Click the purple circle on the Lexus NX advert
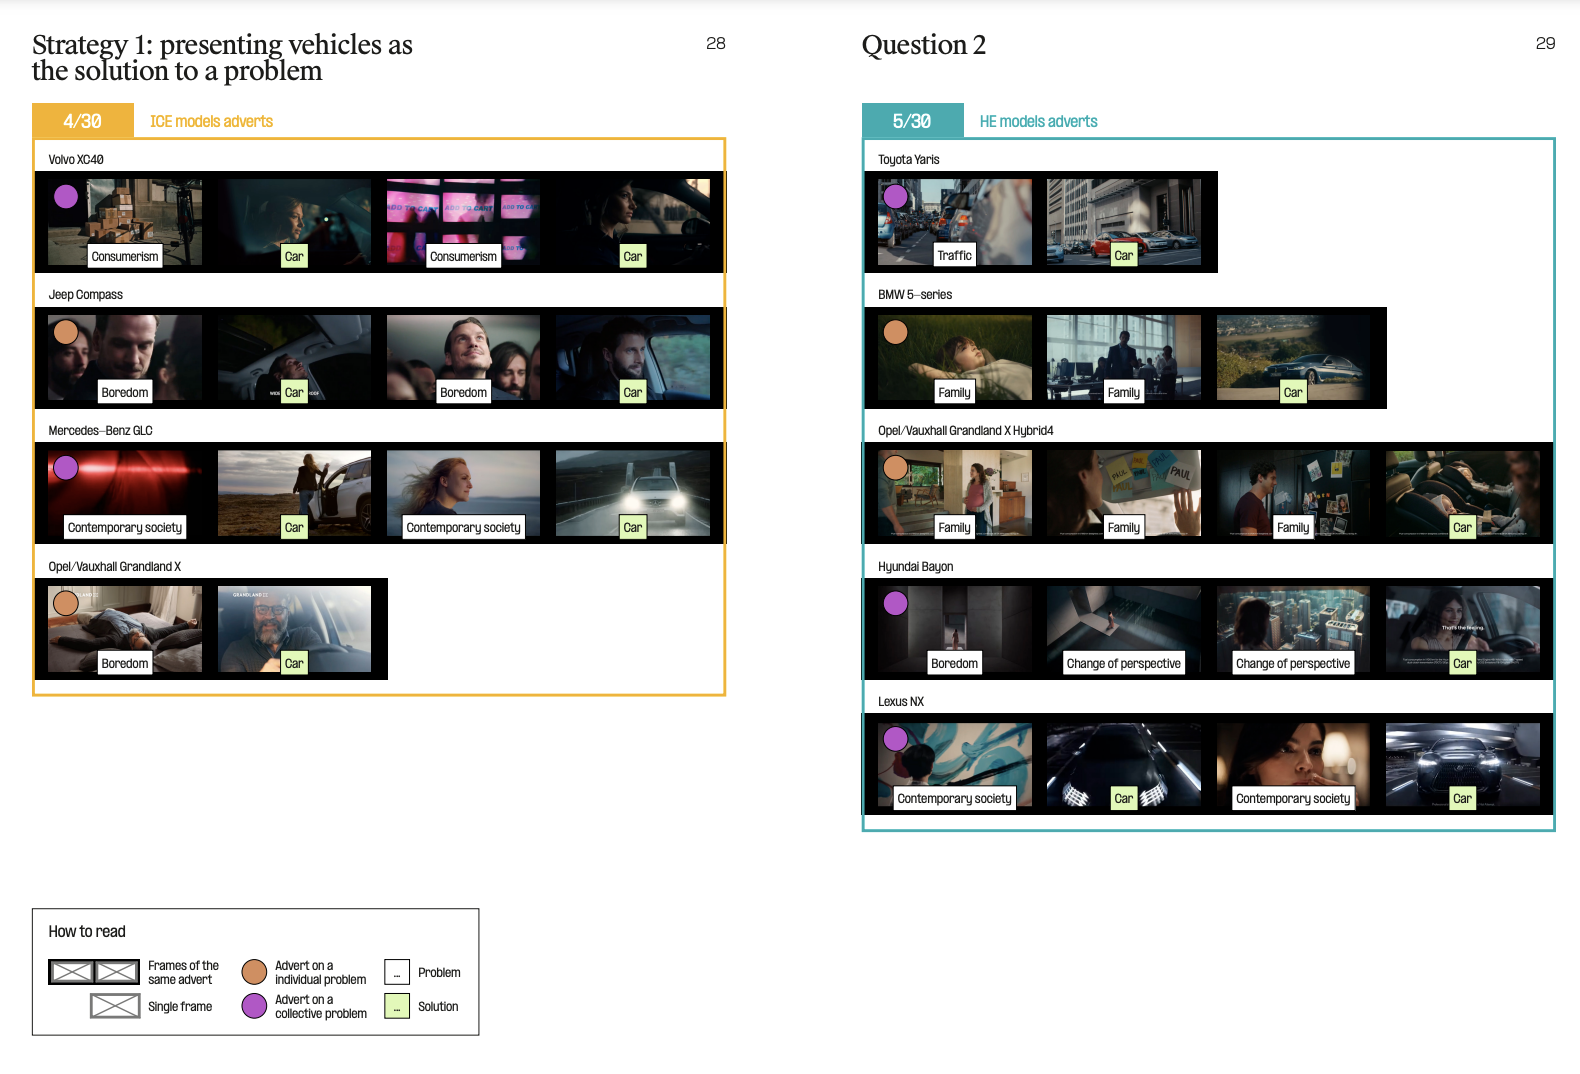 pyautogui.click(x=896, y=738)
